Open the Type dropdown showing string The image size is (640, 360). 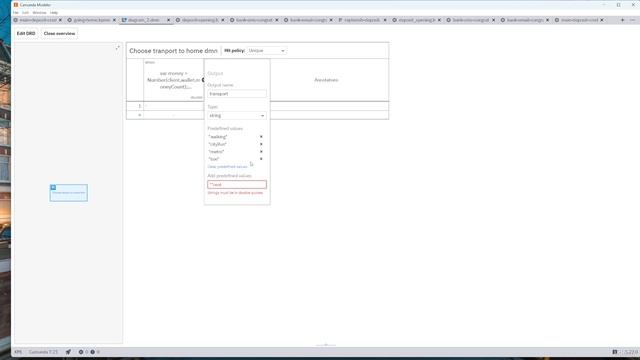point(237,116)
